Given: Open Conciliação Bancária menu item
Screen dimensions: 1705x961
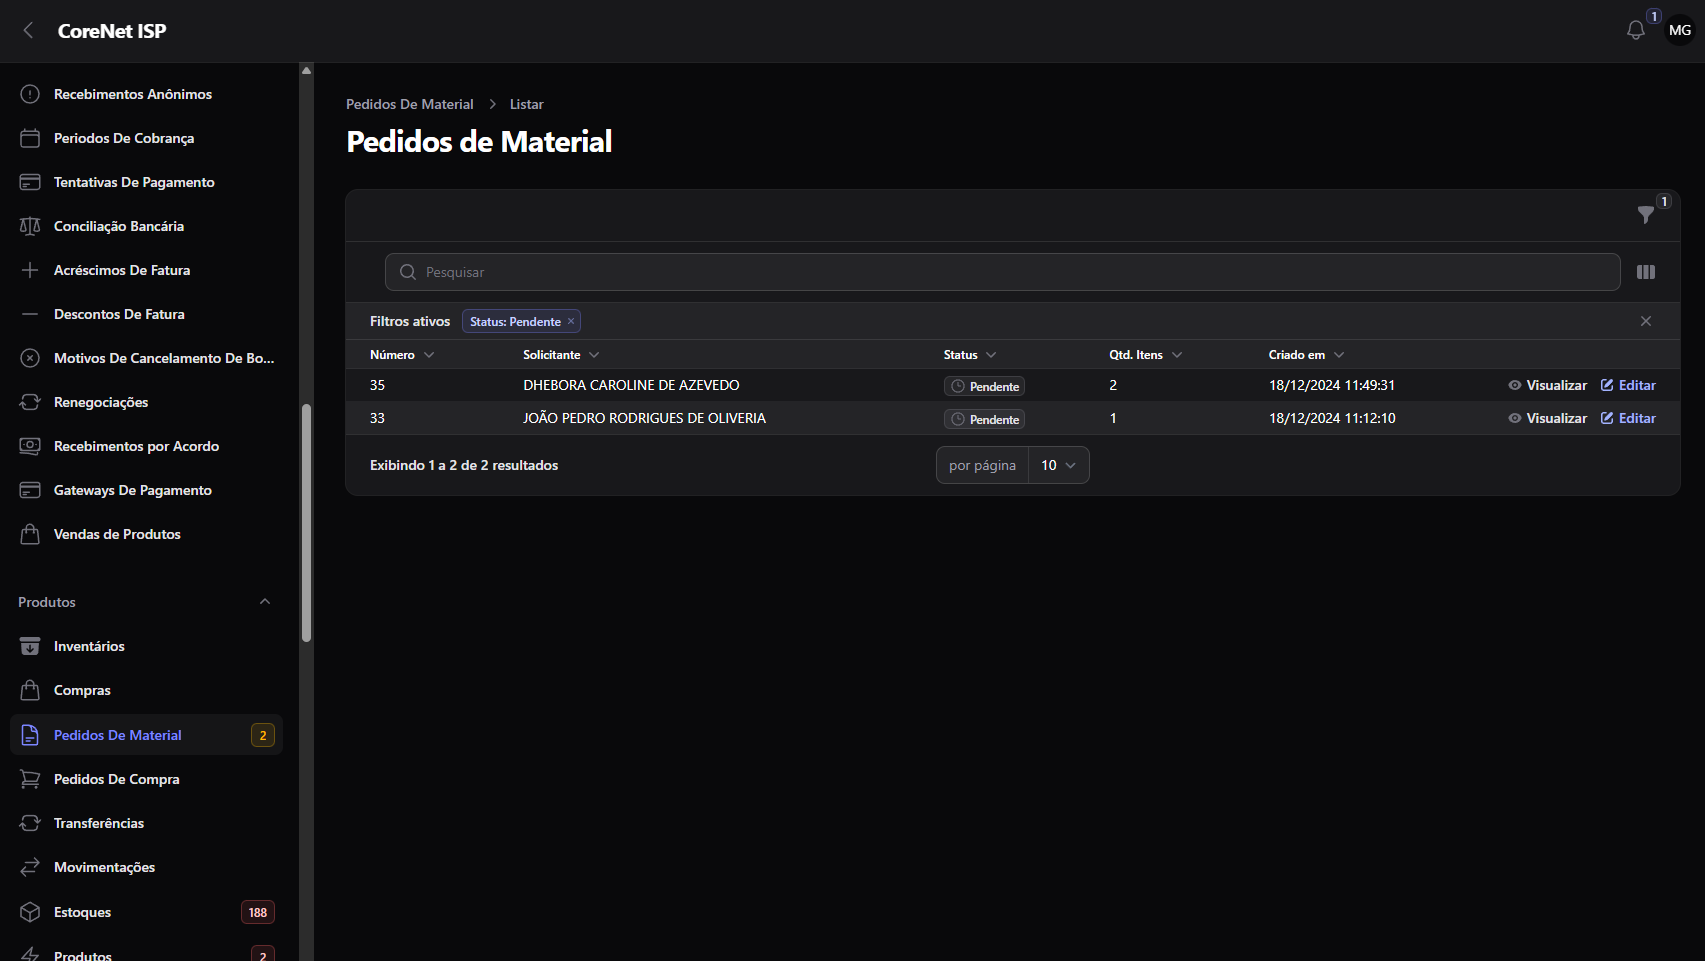Looking at the screenshot, I should pyautogui.click(x=146, y=226).
